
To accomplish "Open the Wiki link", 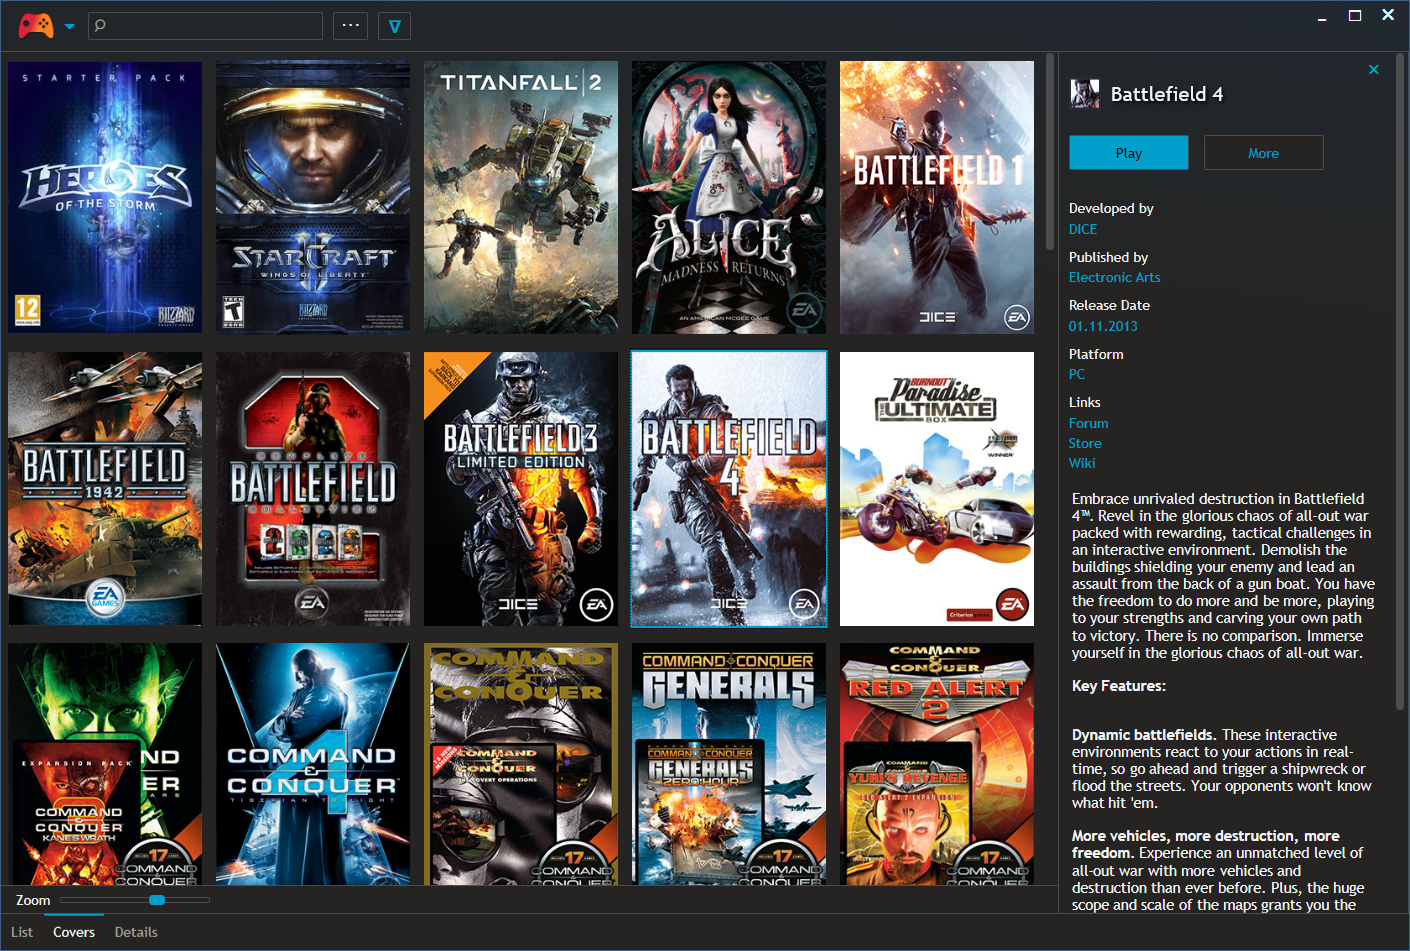I will click(x=1082, y=464).
